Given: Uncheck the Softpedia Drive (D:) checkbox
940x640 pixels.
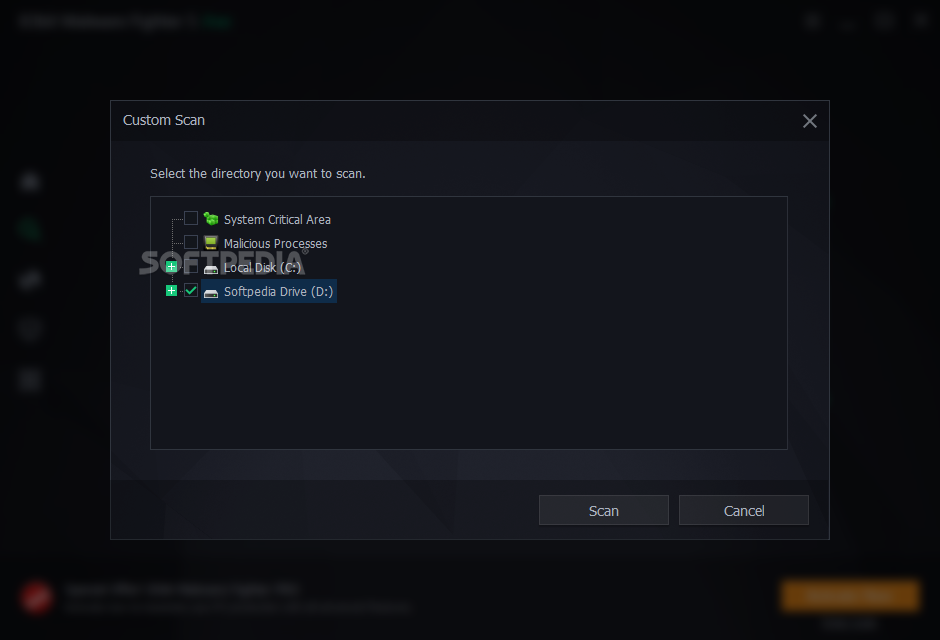Looking at the screenshot, I should (191, 291).
